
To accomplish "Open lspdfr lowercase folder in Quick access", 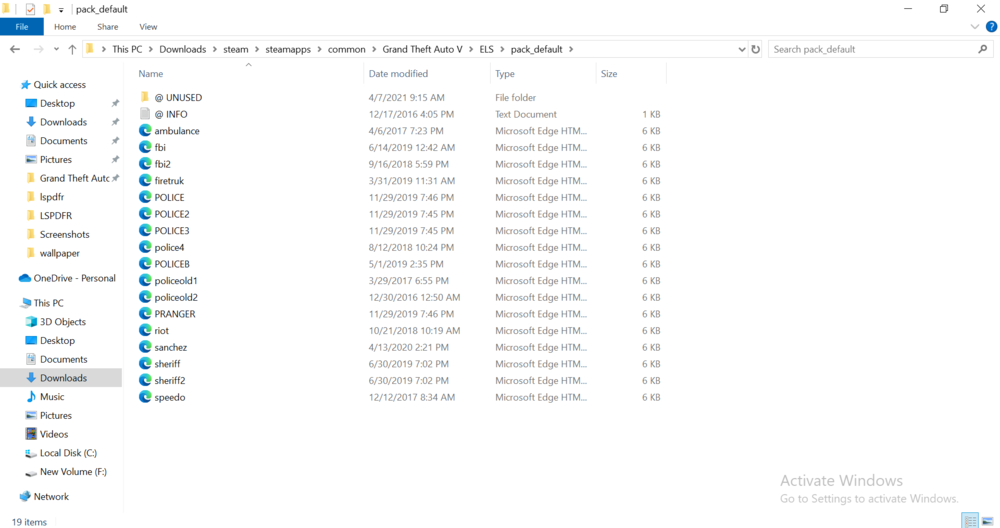I will coord(45,197).
